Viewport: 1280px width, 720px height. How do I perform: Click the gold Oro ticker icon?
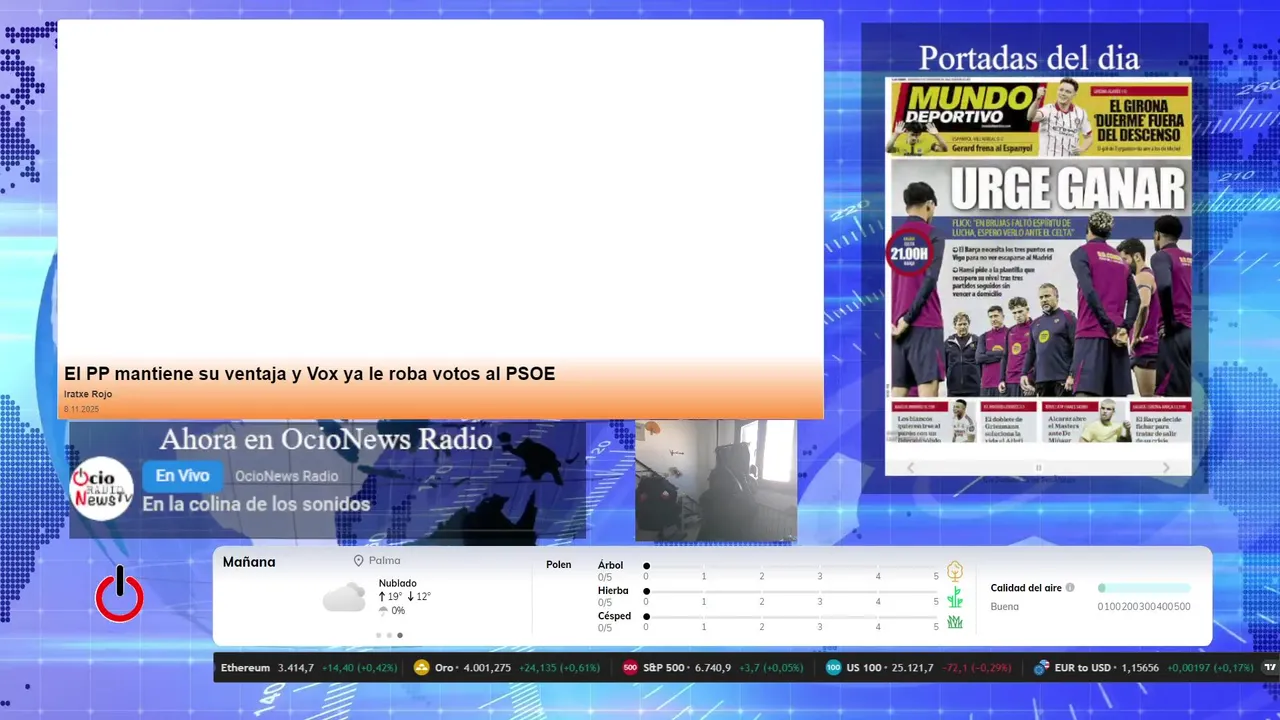(x=422, y=667)
